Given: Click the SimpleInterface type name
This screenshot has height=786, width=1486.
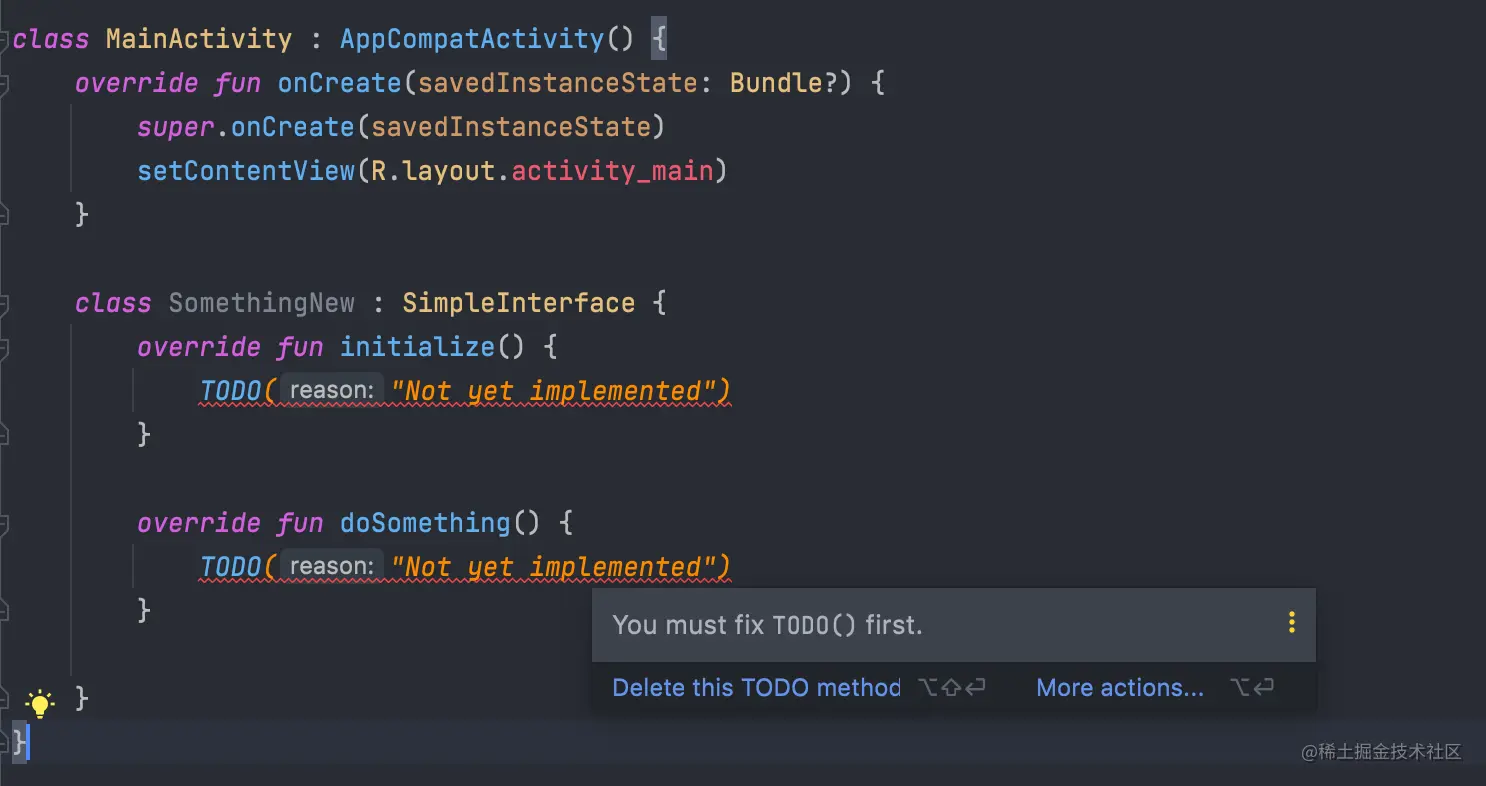Looking at the screenshot, I should tap(518, 303).
